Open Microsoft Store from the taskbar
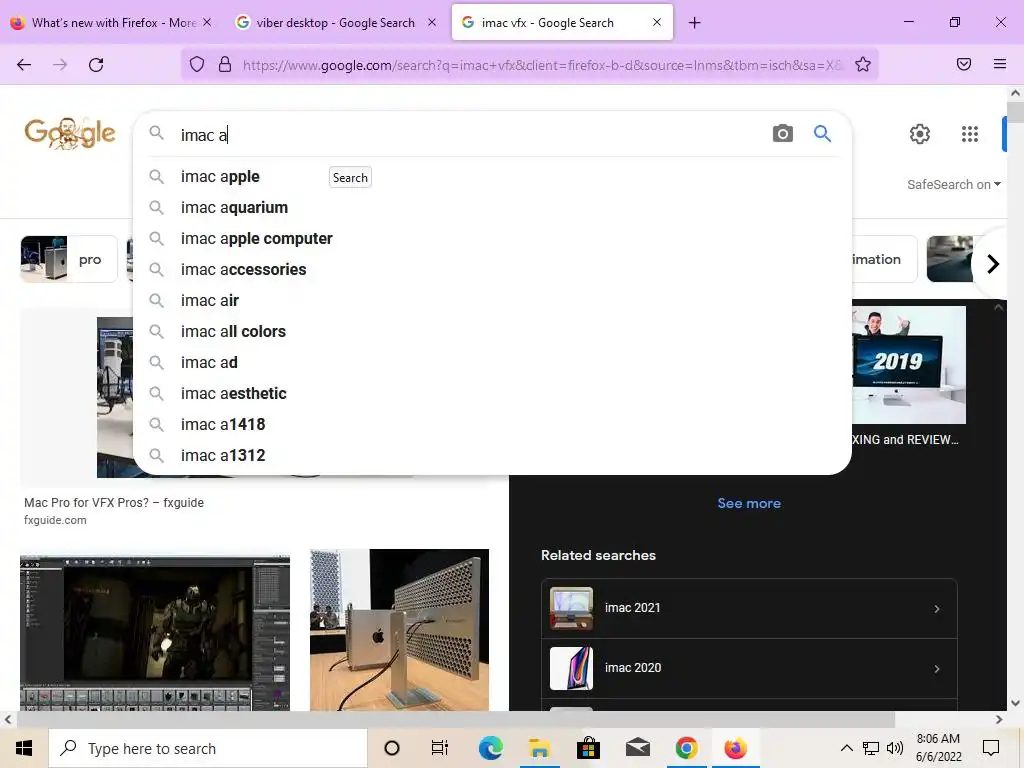1024x768 pixels. coord(588,748)
